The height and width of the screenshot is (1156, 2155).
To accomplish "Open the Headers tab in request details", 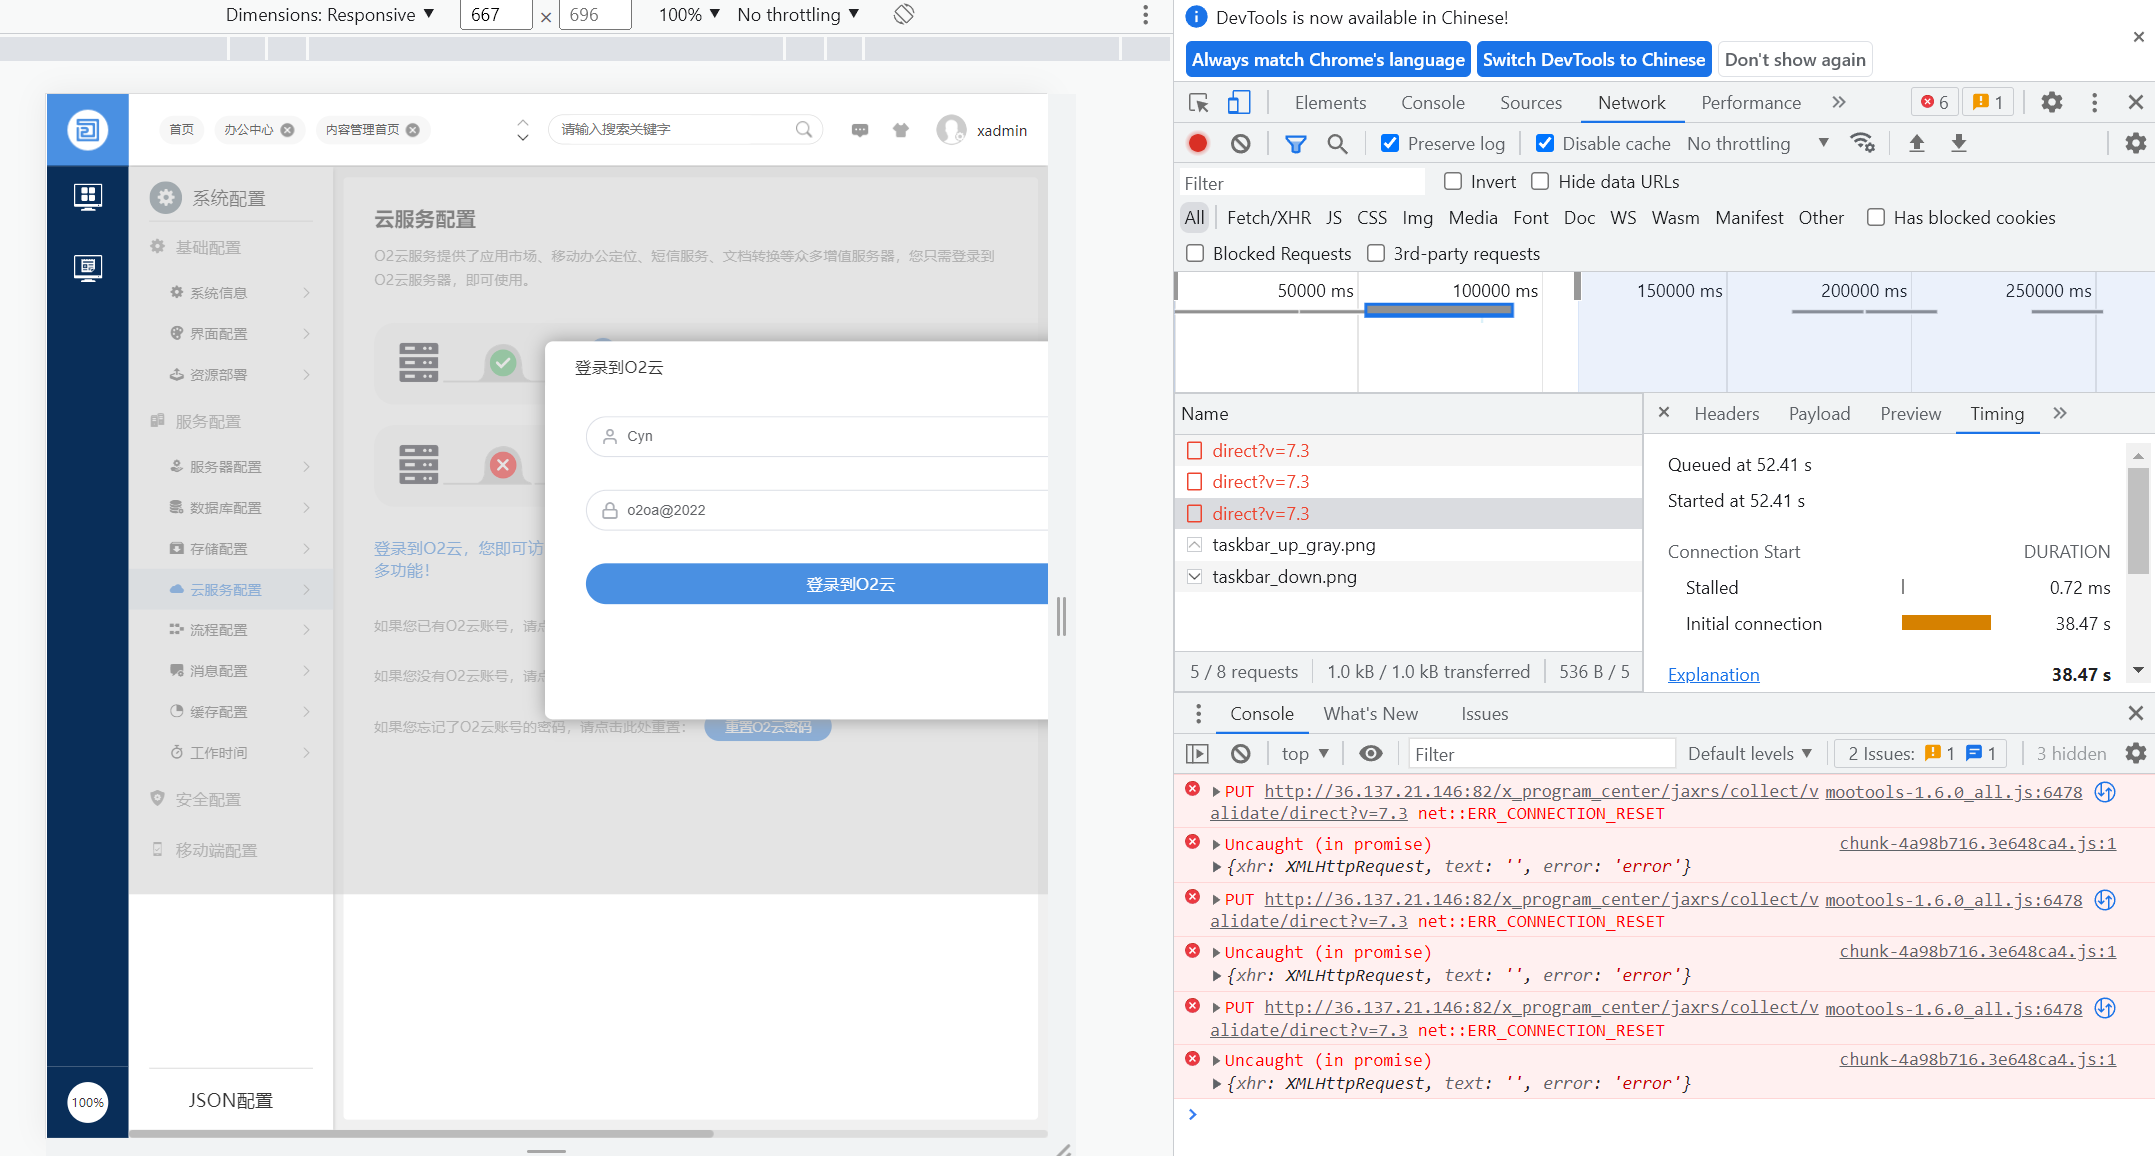I will pos(1726,413).
